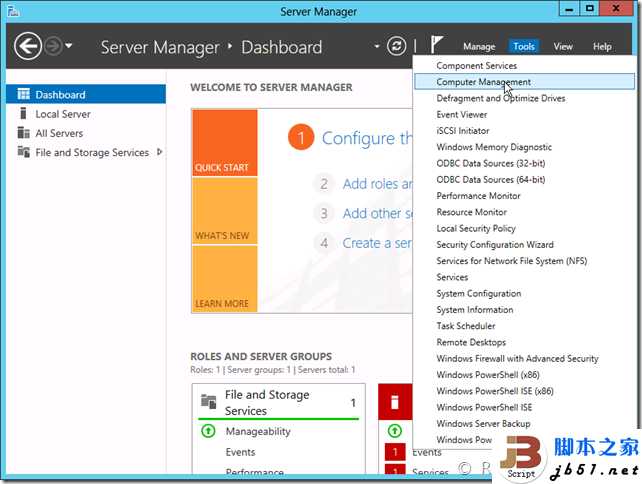The image size is (642, 484).
Task: Click the Refresh dashboard icon
Action: [396, 46]
